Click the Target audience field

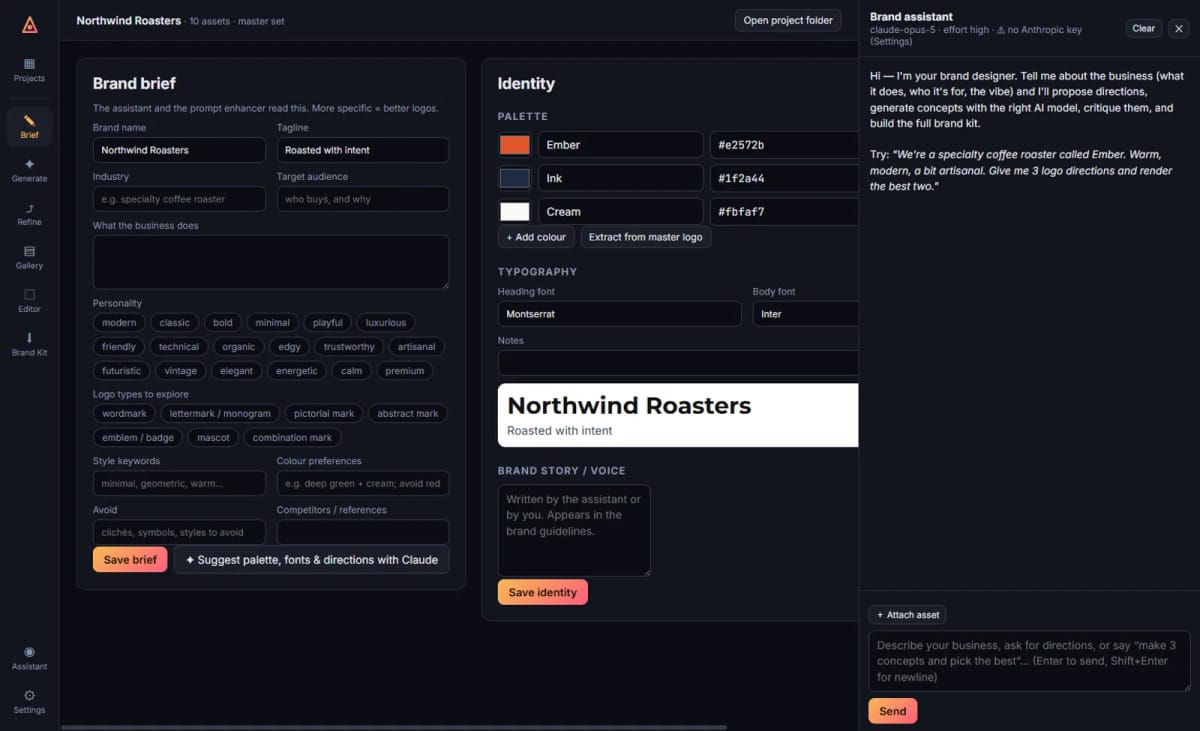click(363, 199)
